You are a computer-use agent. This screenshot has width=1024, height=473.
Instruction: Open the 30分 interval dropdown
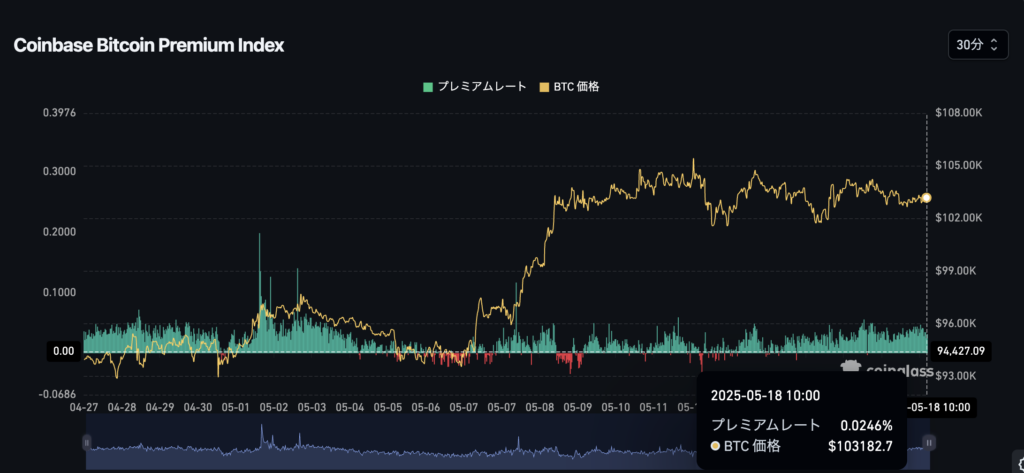978,45
